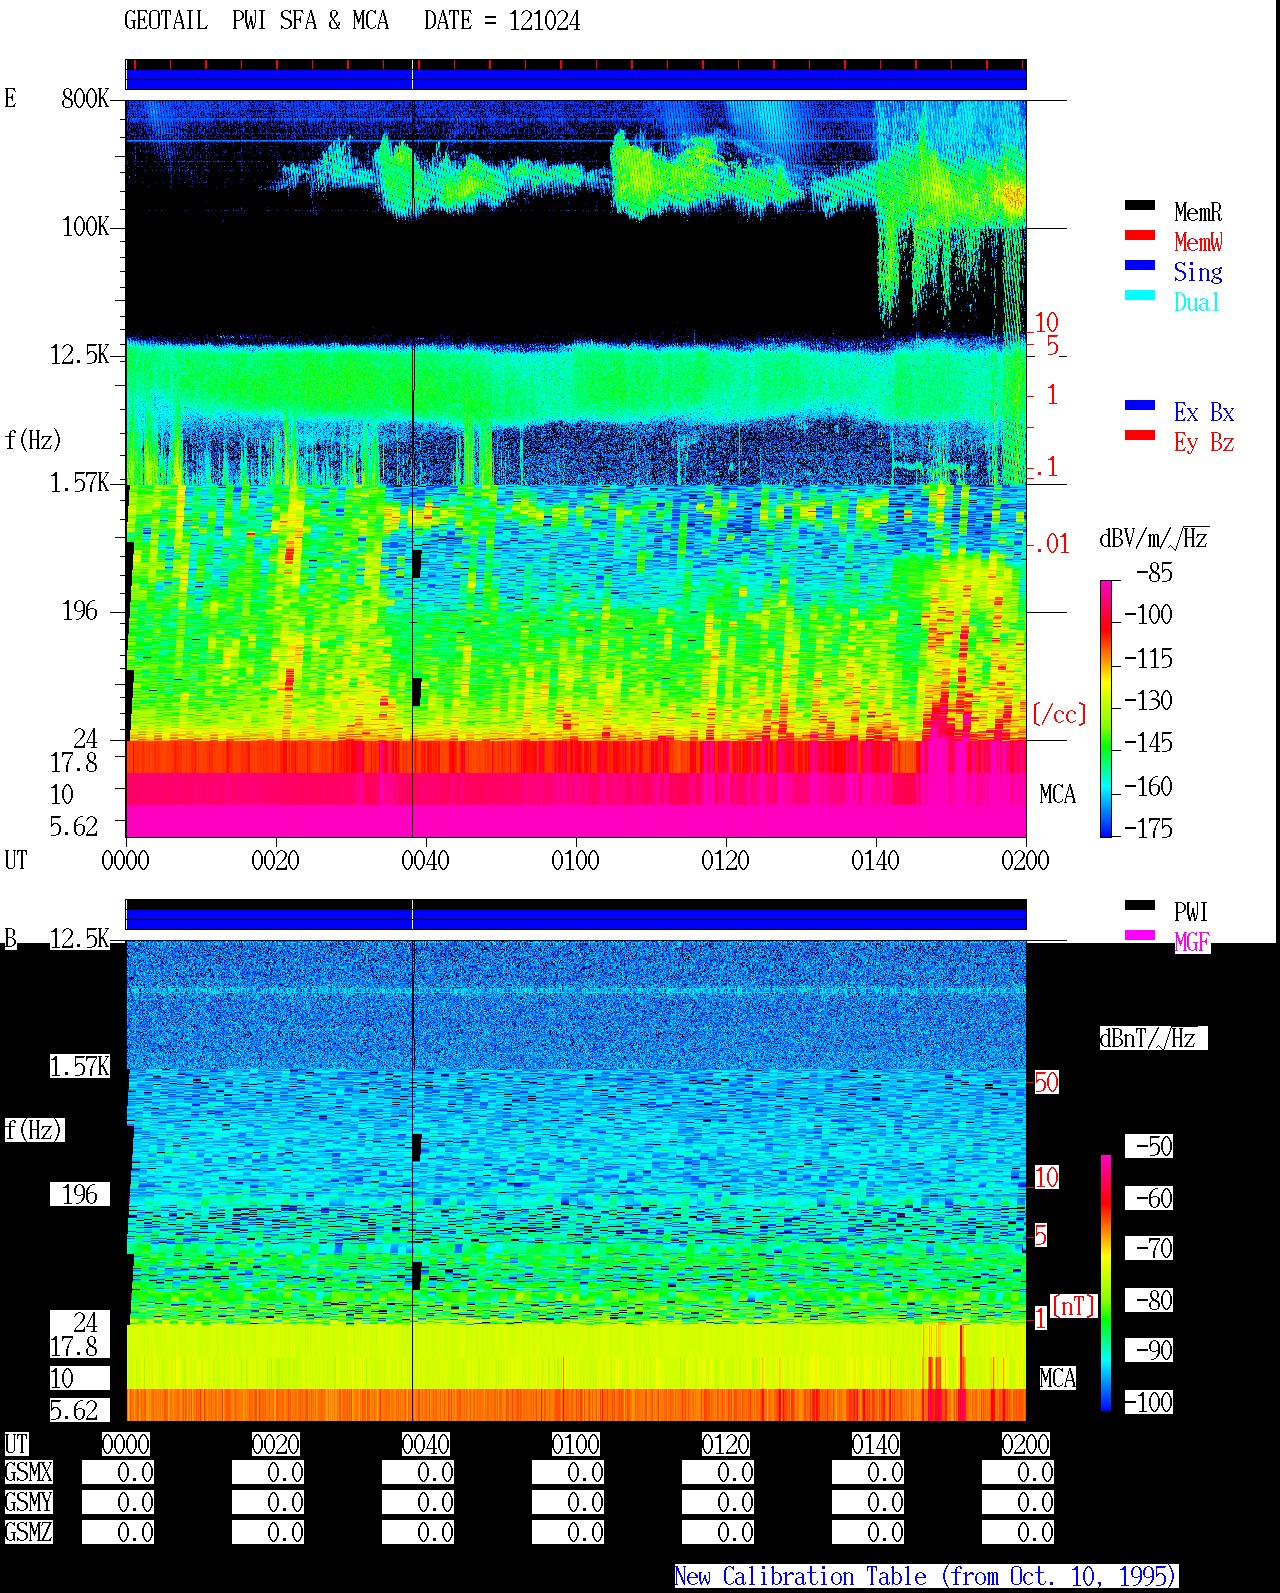Viewport: 1280px width, 1593px height.
Task: Click the 0140 UT tick label under E panel
Action: [875, 860]
